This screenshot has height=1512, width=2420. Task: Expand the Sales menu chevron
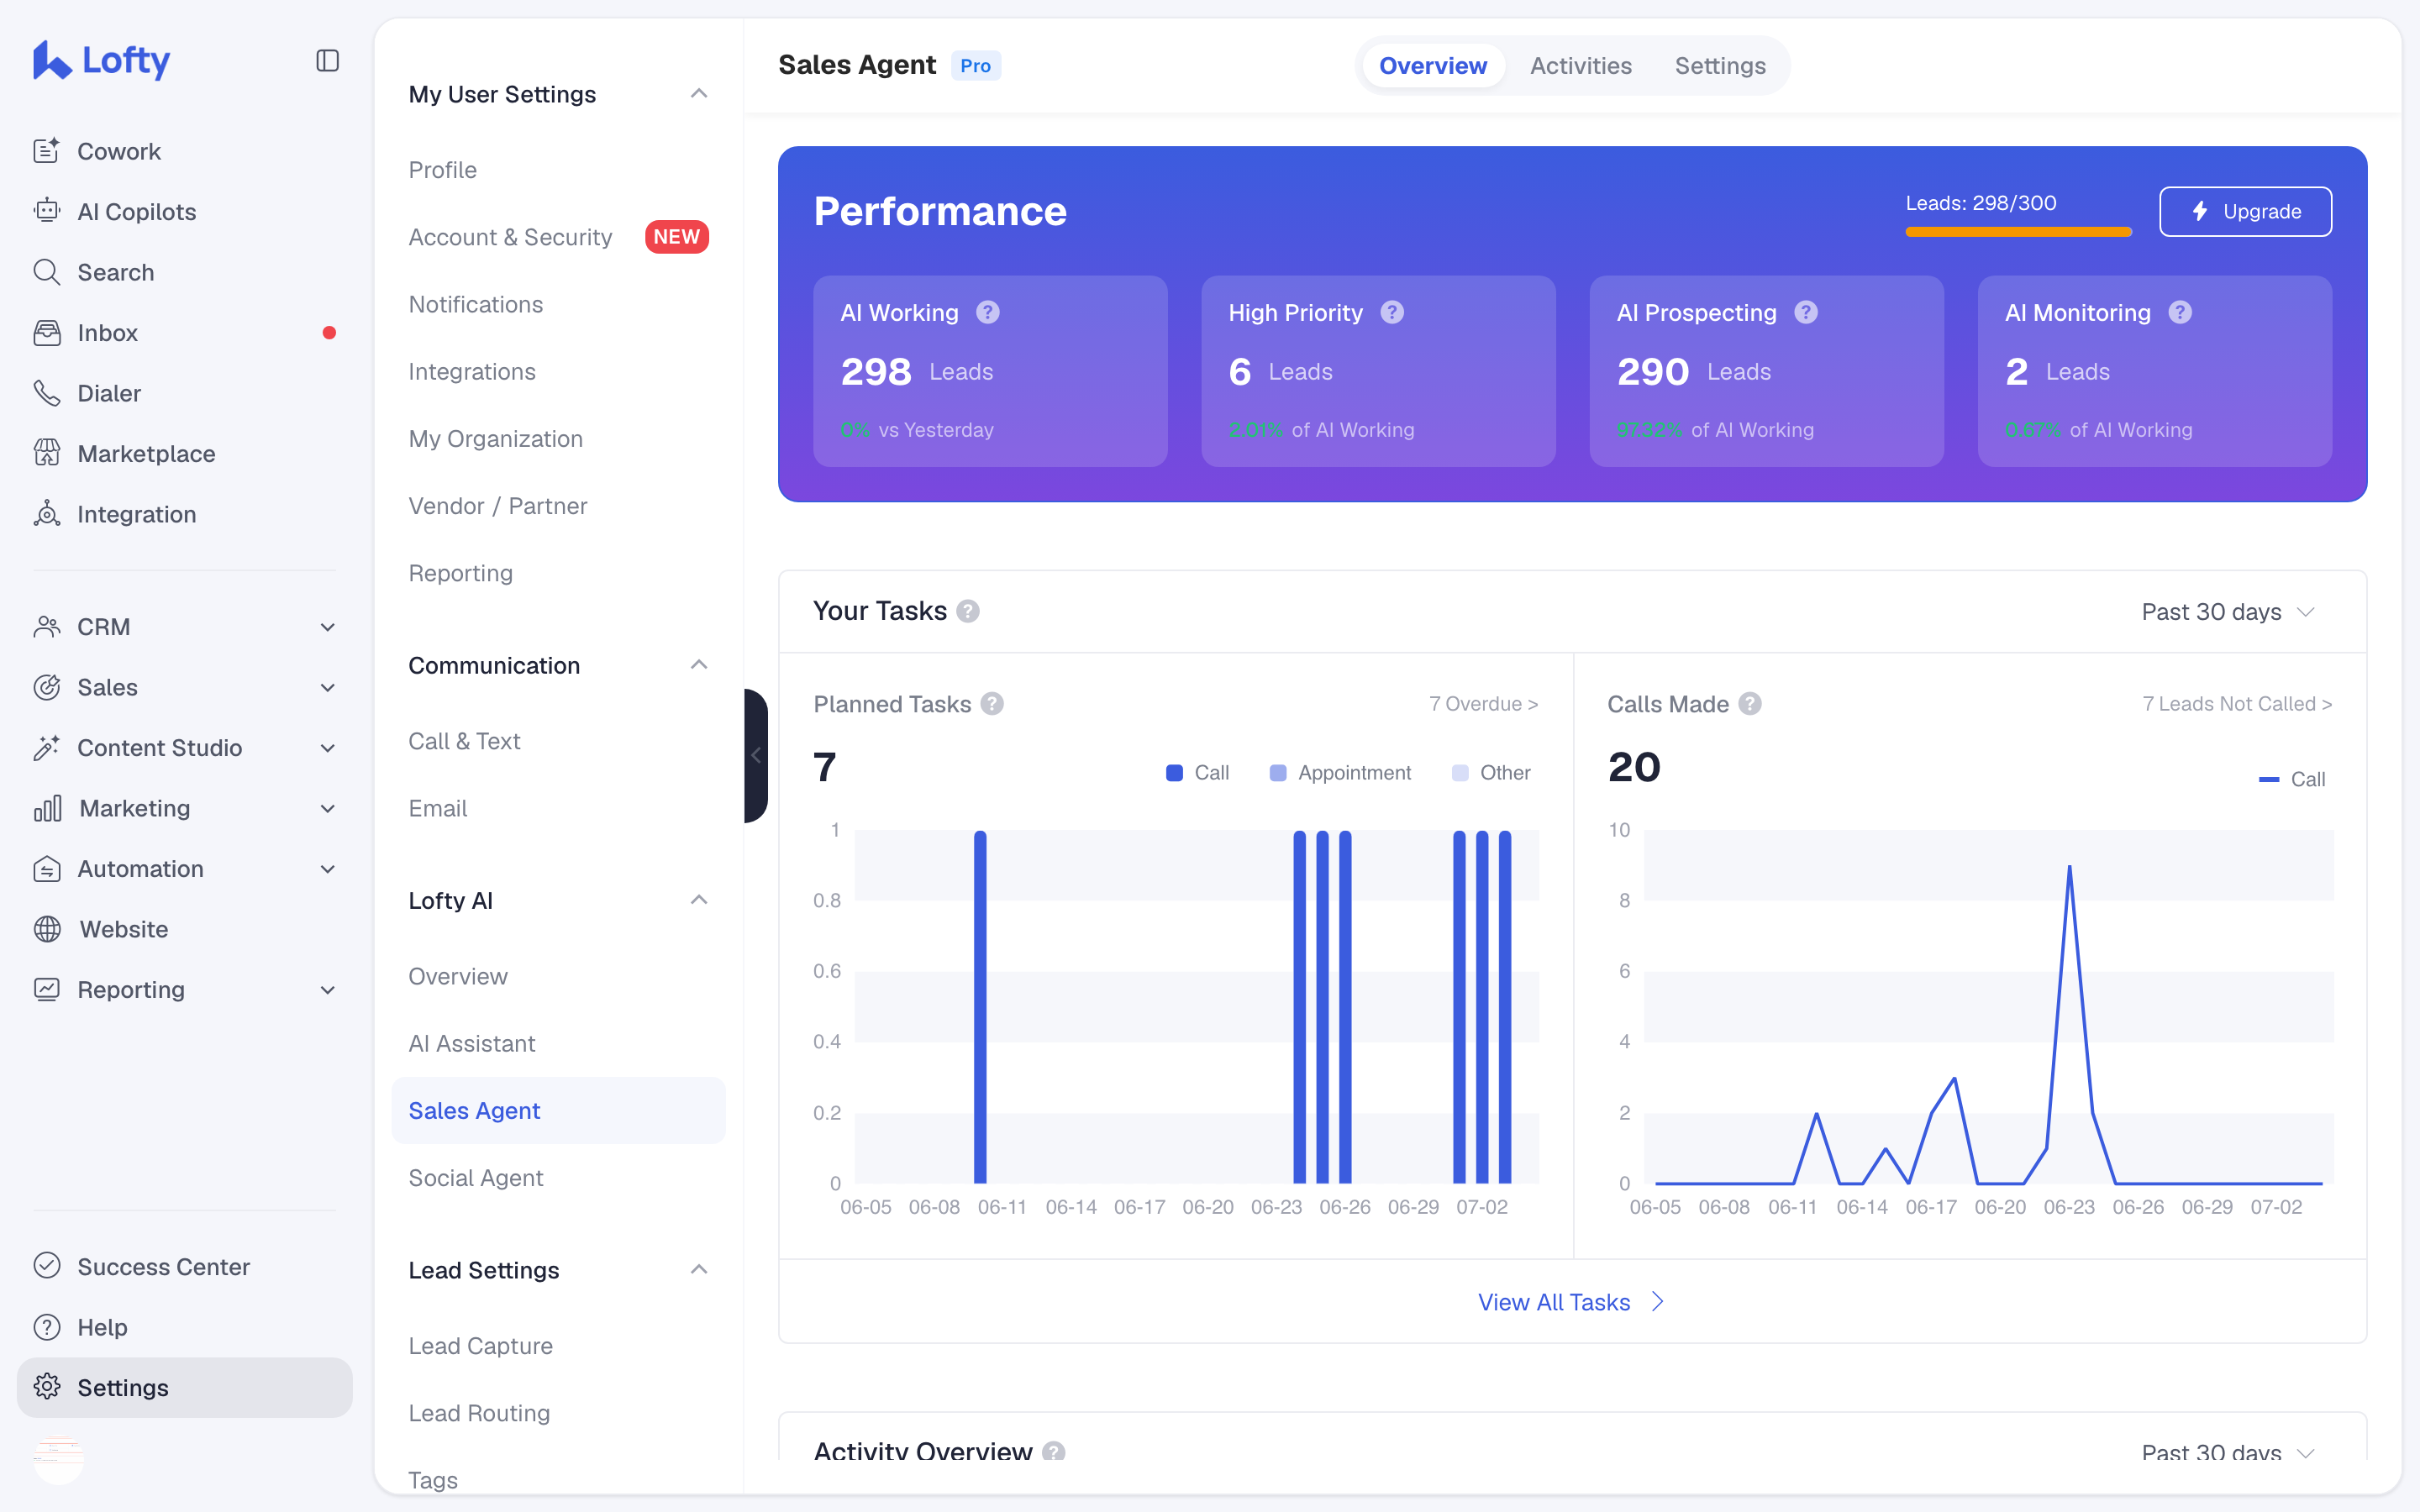(x=327, y=687)
